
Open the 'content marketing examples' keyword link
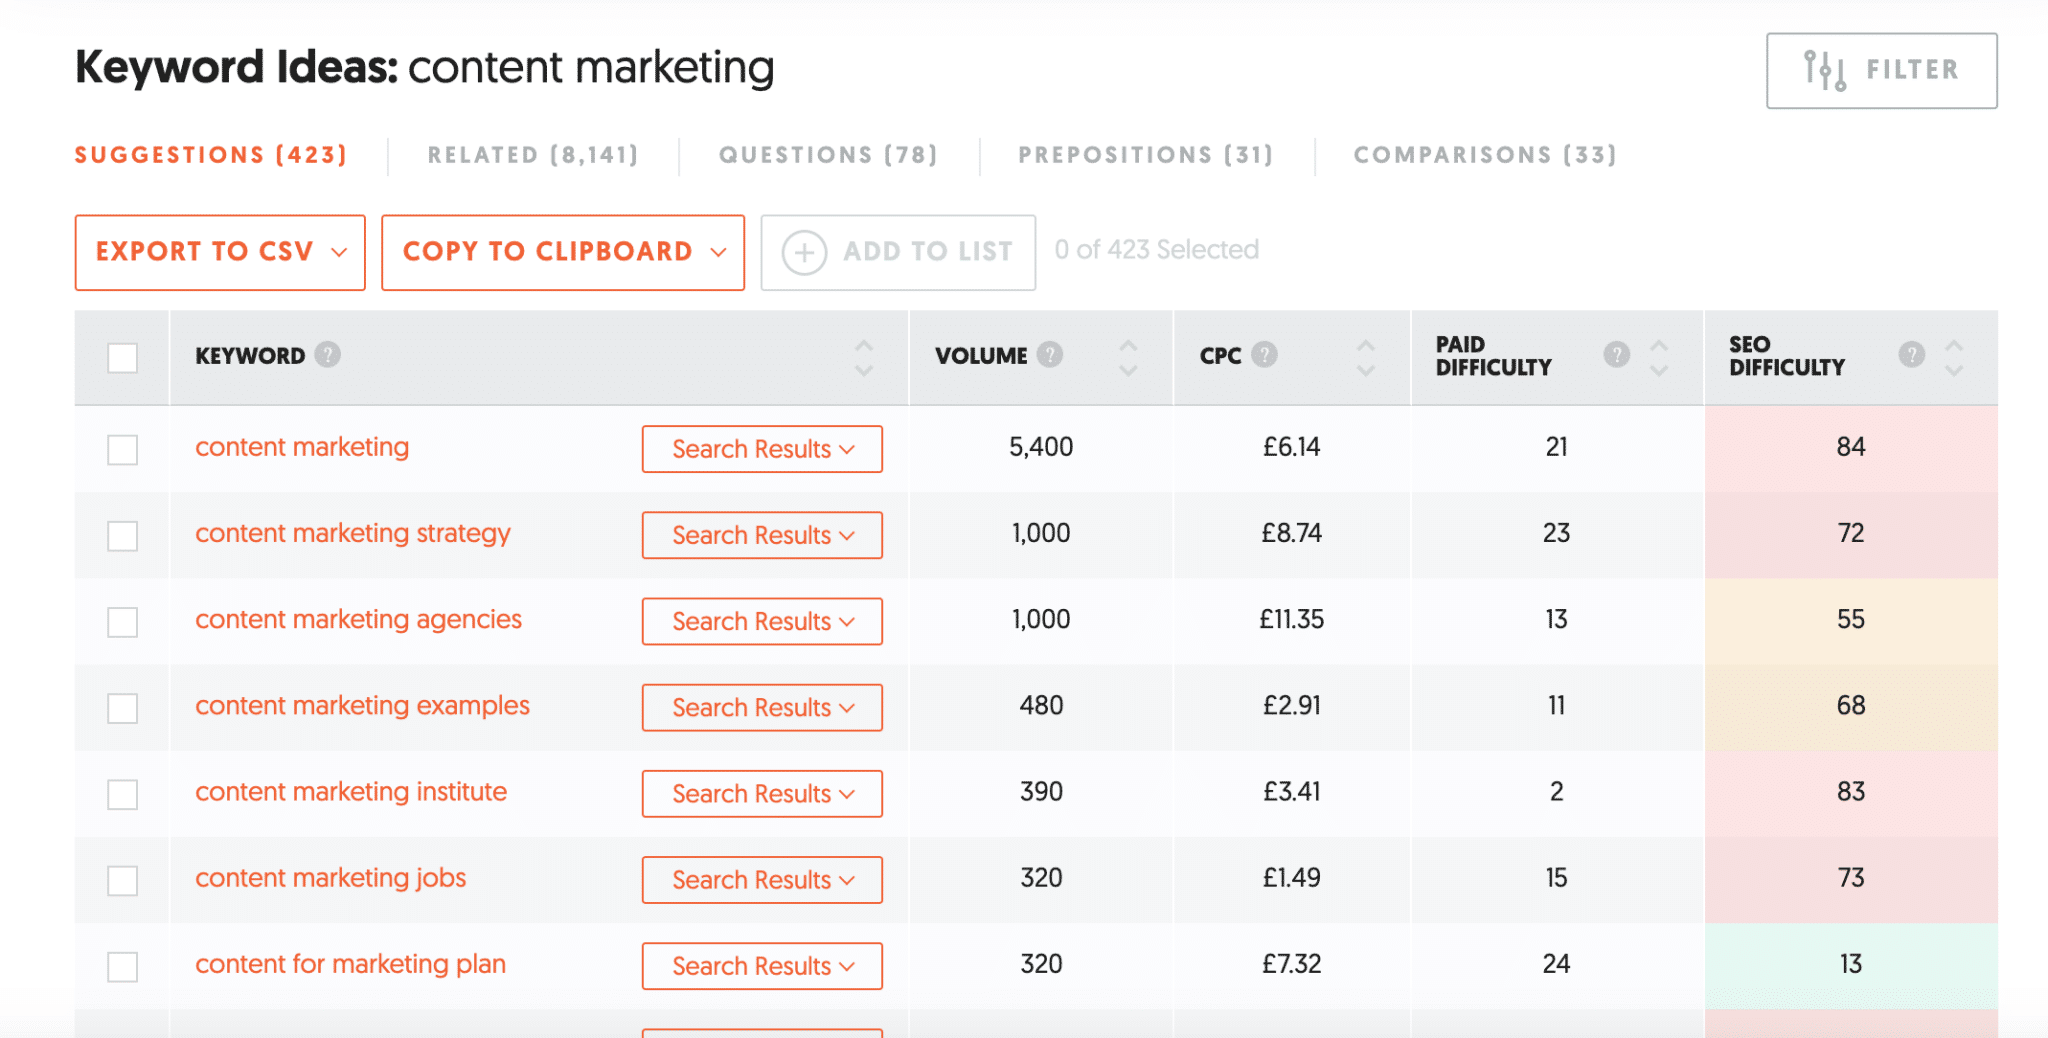pyautogui.click(x=362, y=706)
